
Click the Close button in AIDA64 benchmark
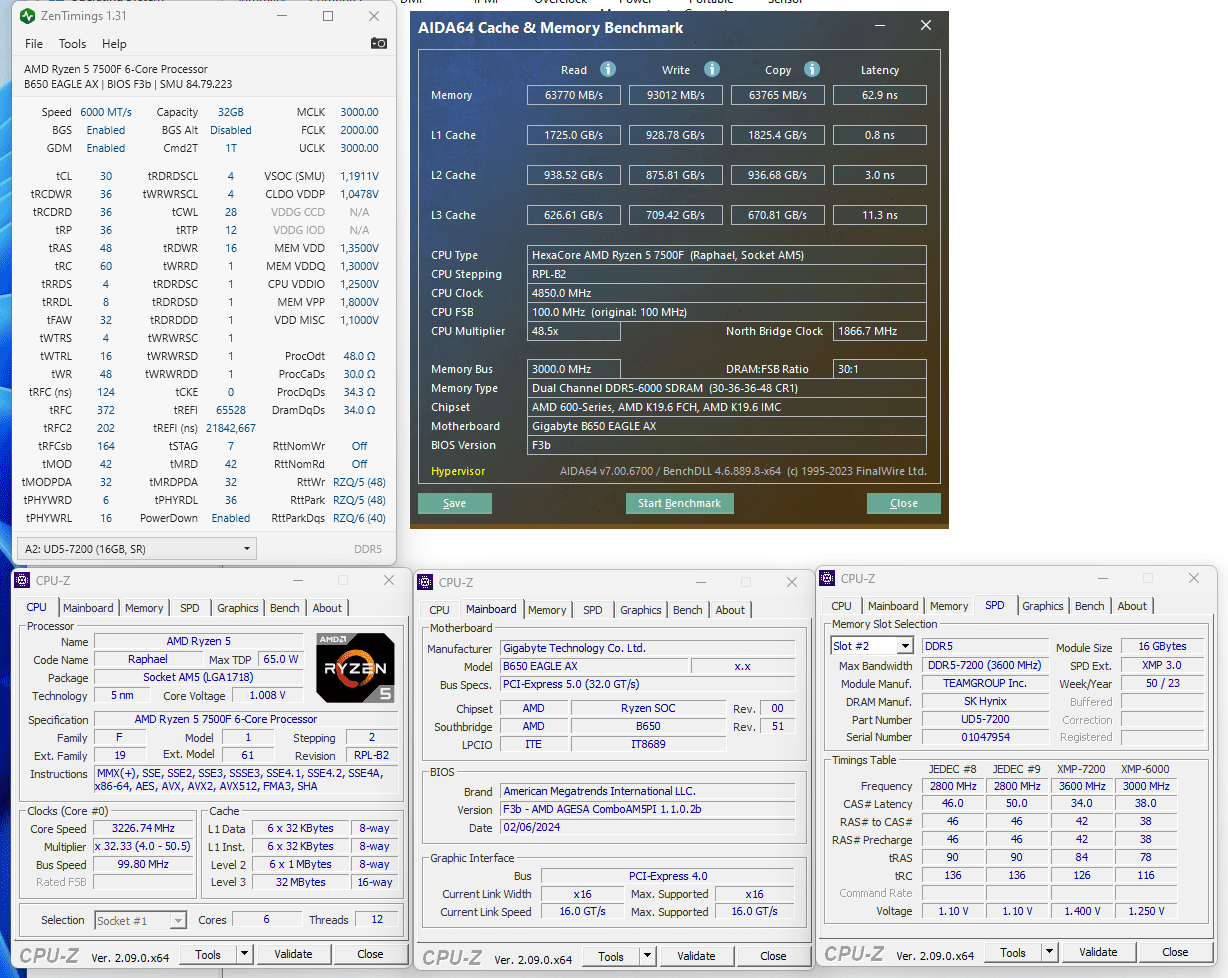point(904,503)
